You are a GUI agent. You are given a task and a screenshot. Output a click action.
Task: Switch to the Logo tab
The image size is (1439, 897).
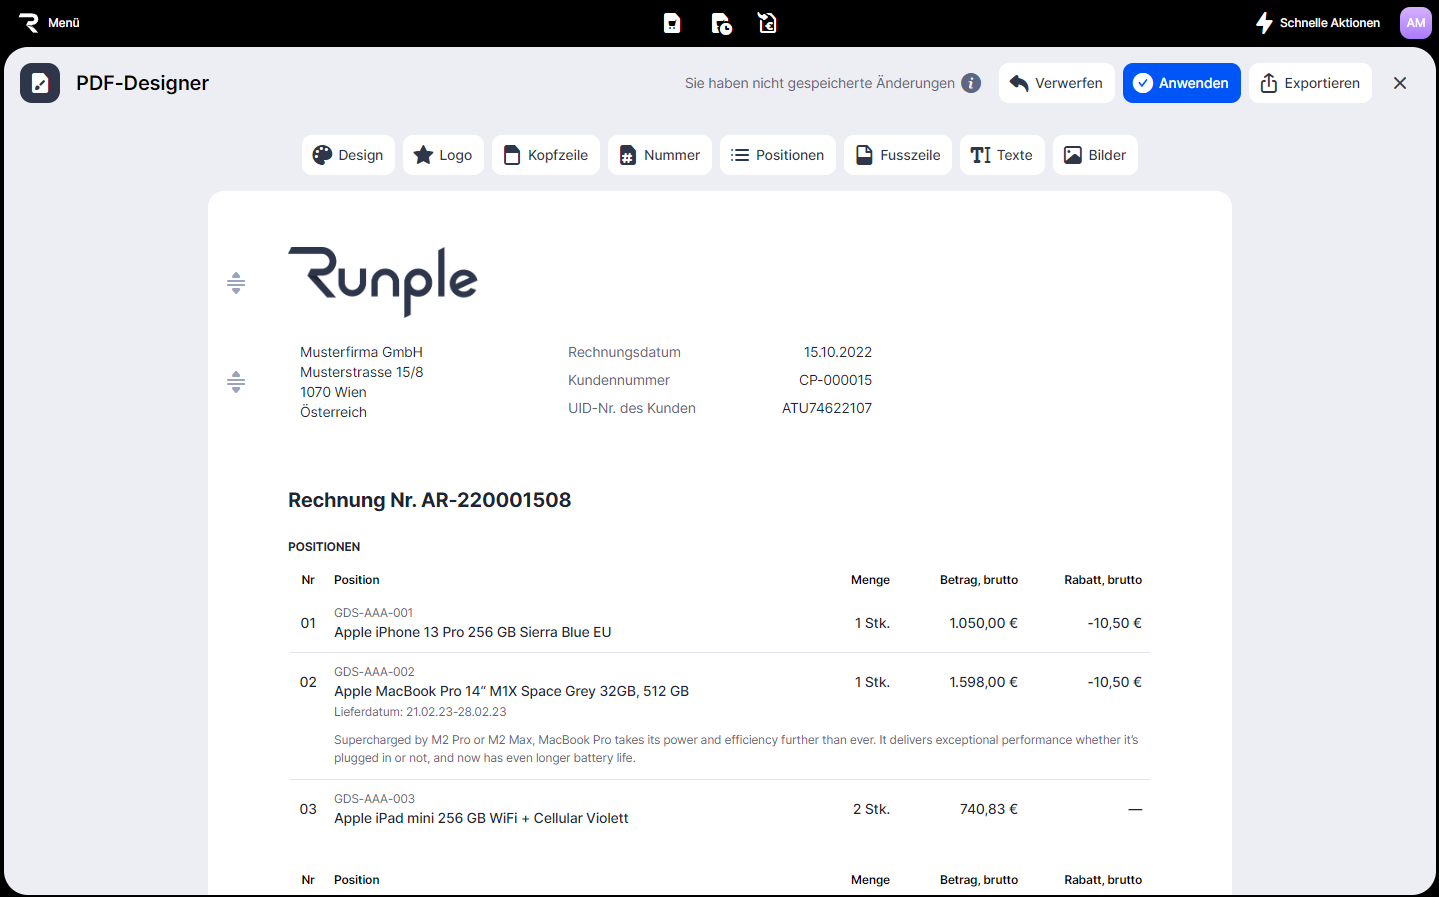pyautogui.click(x=443, y=155)
